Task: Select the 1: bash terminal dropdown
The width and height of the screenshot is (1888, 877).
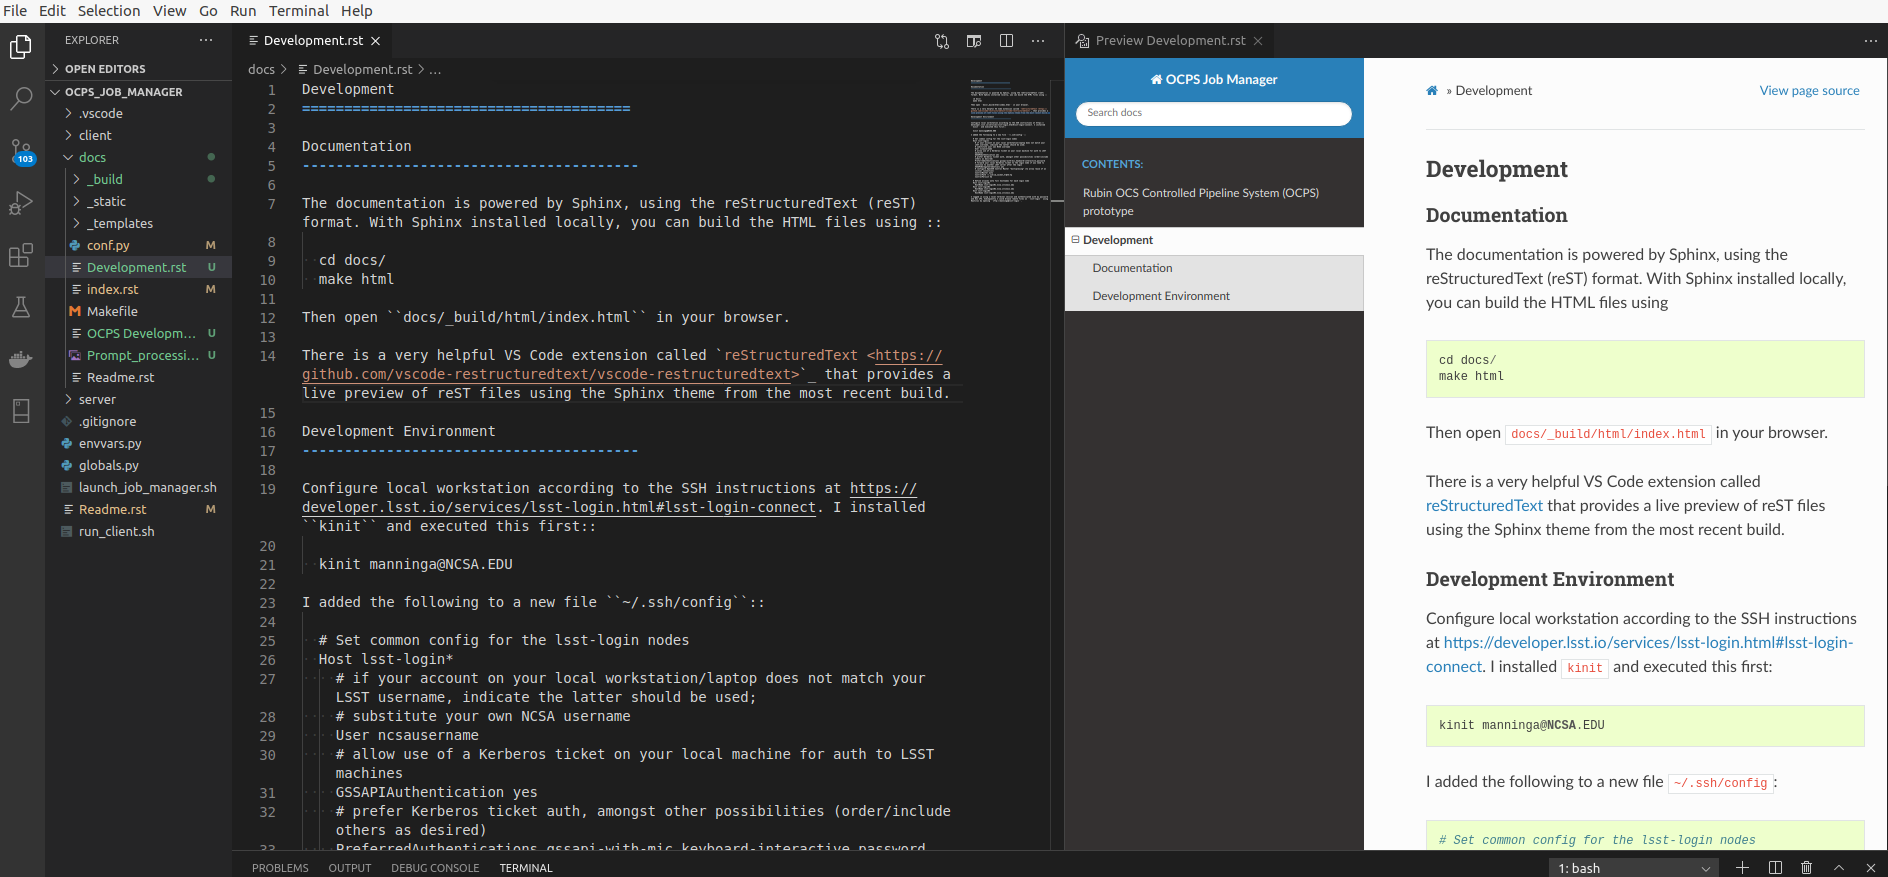Action: 1634,868
